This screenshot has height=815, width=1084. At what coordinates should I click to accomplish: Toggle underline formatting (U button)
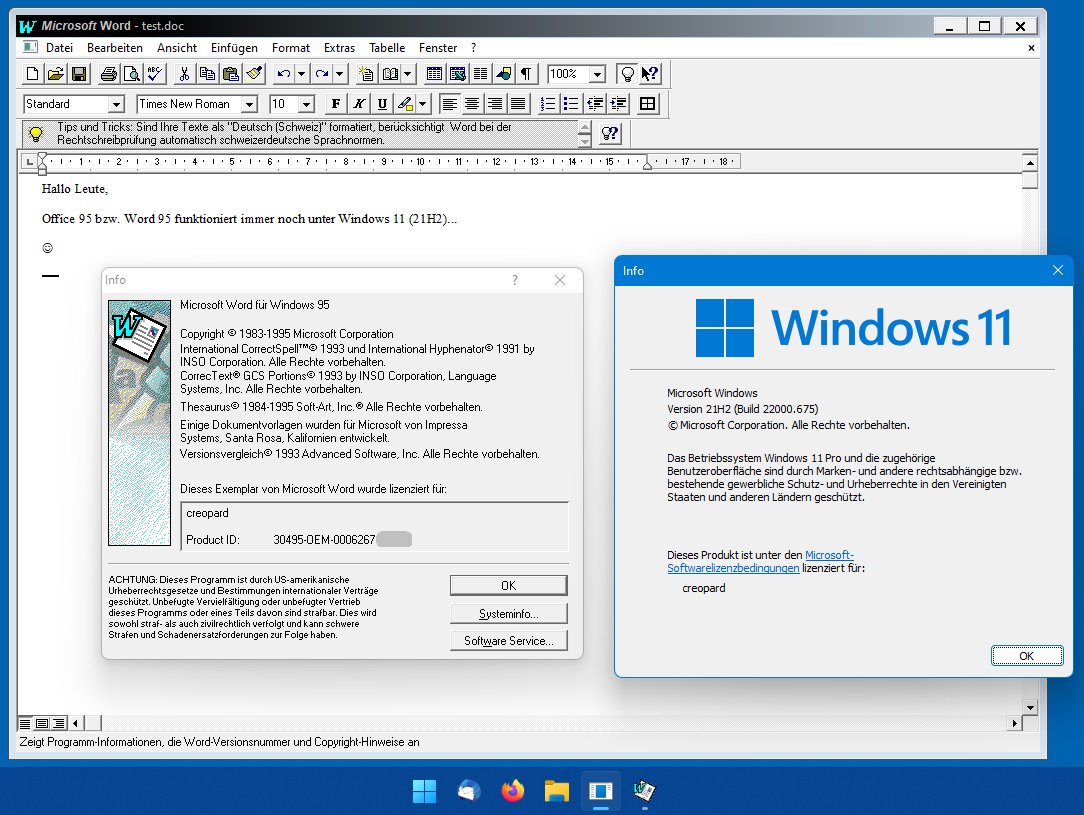tap(382, 104)
